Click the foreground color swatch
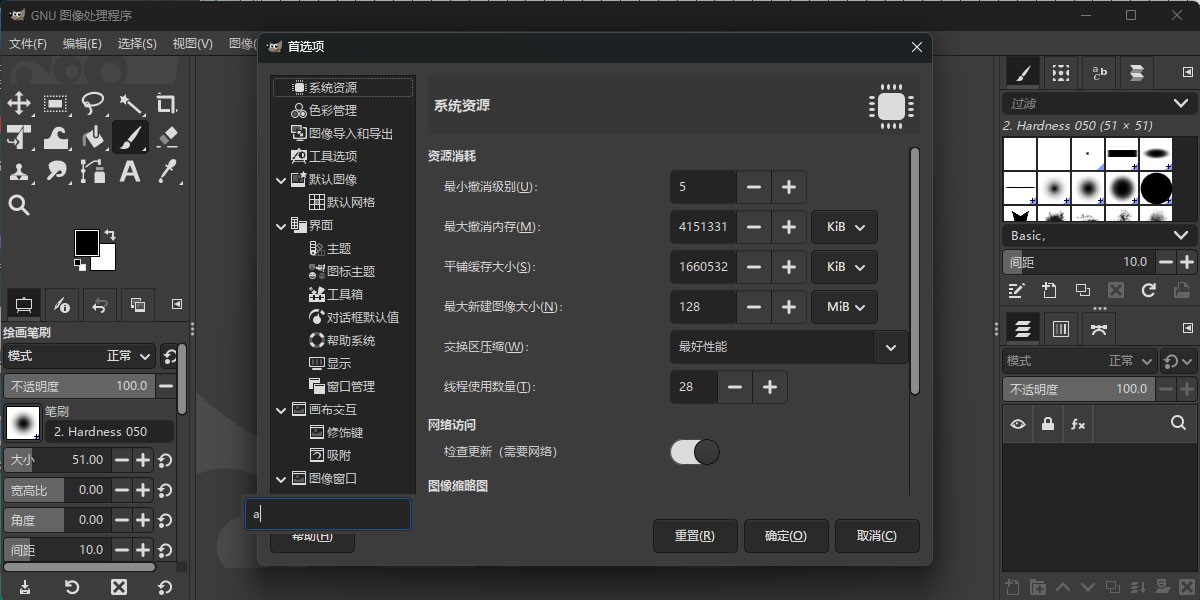Image resolution: width=1200 pixels, height=600 pixels. [x=88, y=243]
